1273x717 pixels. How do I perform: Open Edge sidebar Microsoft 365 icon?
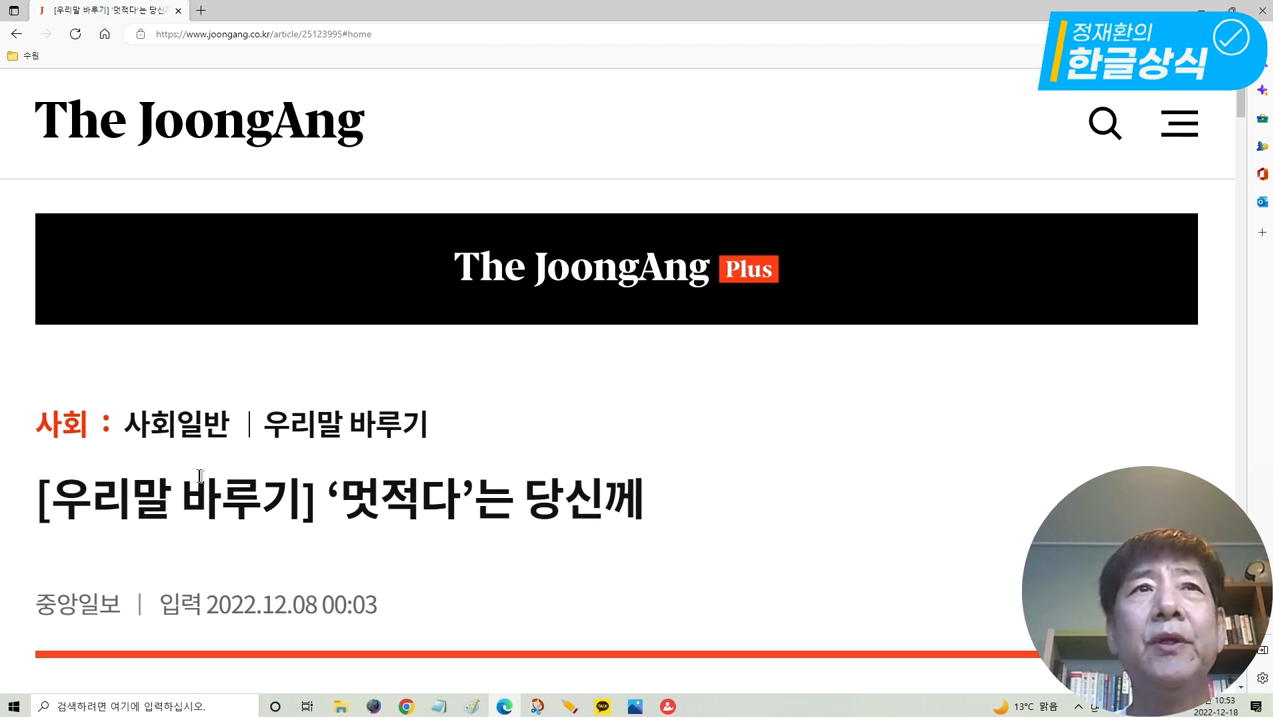[1262, 174]
